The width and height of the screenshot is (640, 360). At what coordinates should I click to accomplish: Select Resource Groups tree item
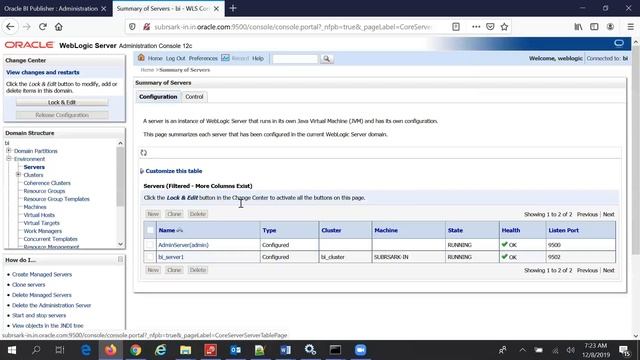pyautogui.click(x=44, y=191)
